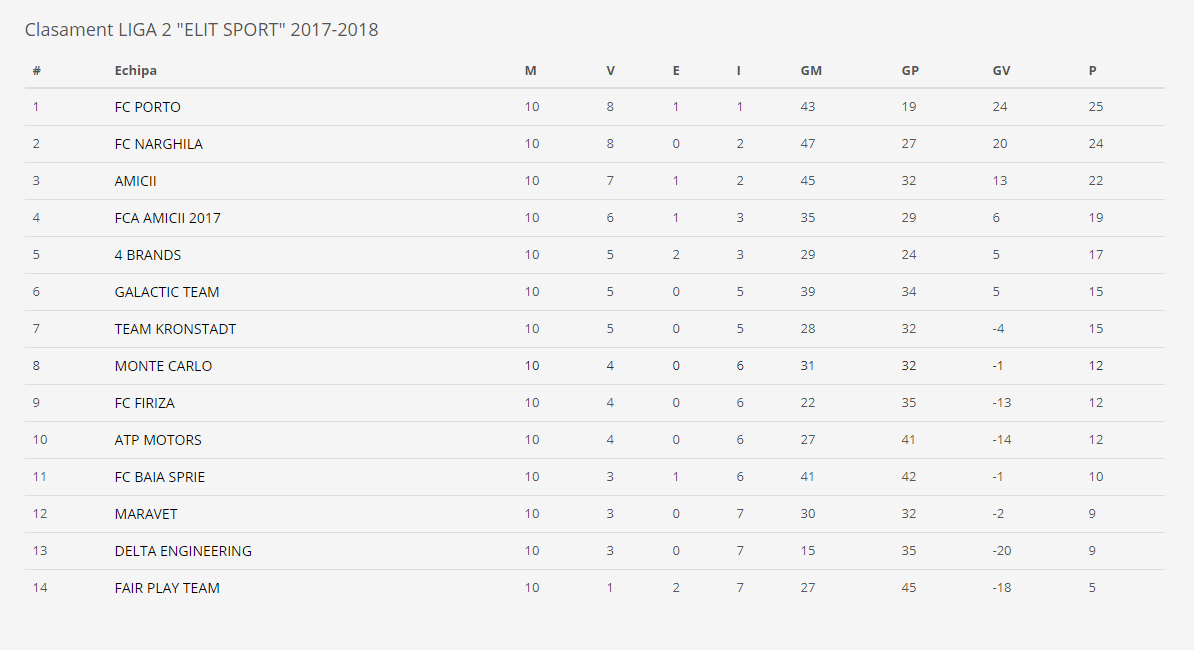Click FAIR PLAY TEAM name

point(167,588)
